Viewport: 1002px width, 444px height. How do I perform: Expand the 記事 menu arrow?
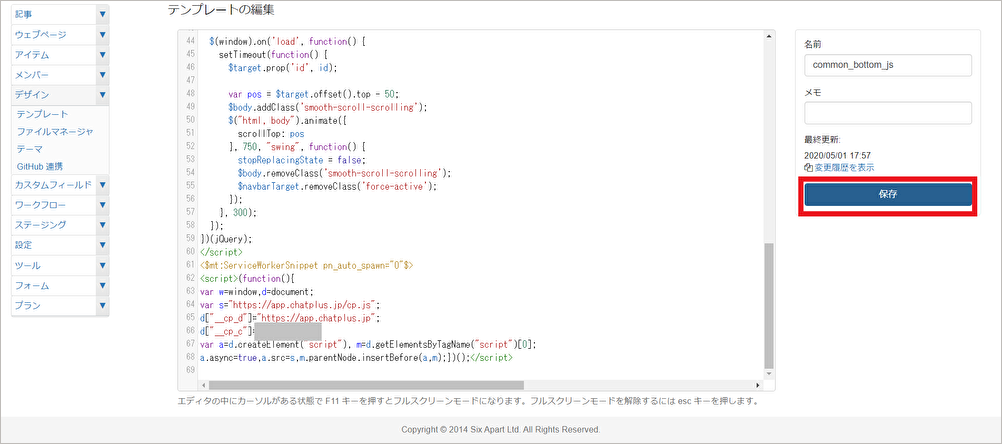[x=102, y=14]
